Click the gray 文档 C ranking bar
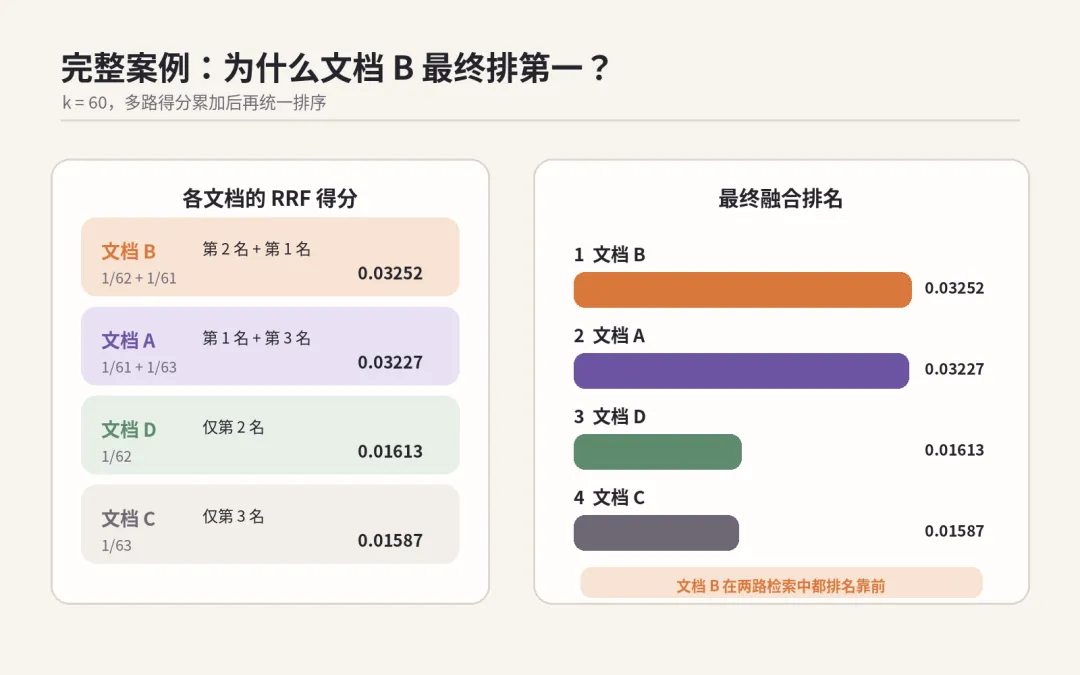The image size is (1080, 675). click(656, 532)
